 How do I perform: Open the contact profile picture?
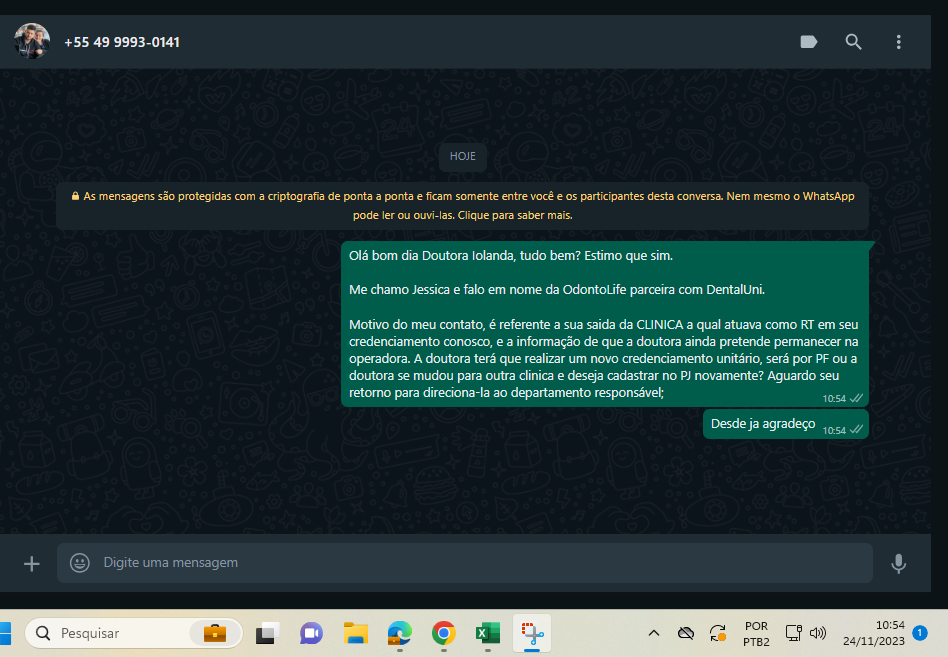click(x=32, y=42)
